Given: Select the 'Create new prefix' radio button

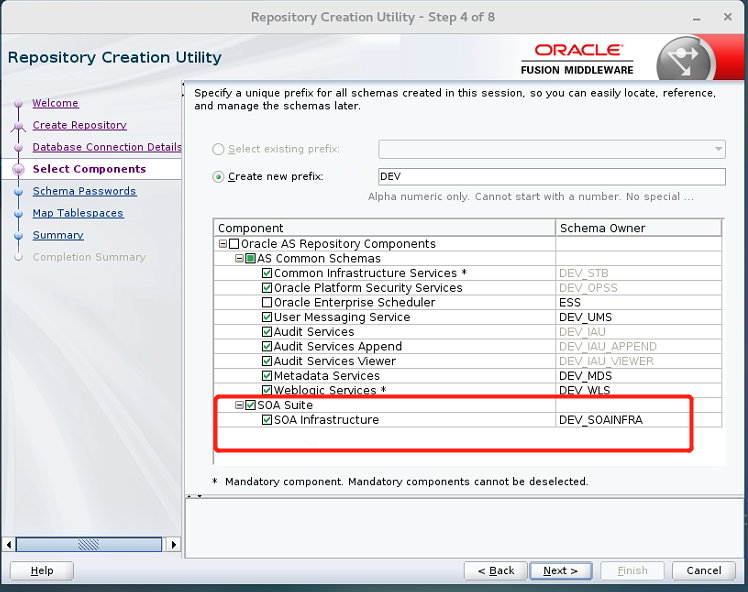Looking at the screenshot, I should (x=218, y=177).
